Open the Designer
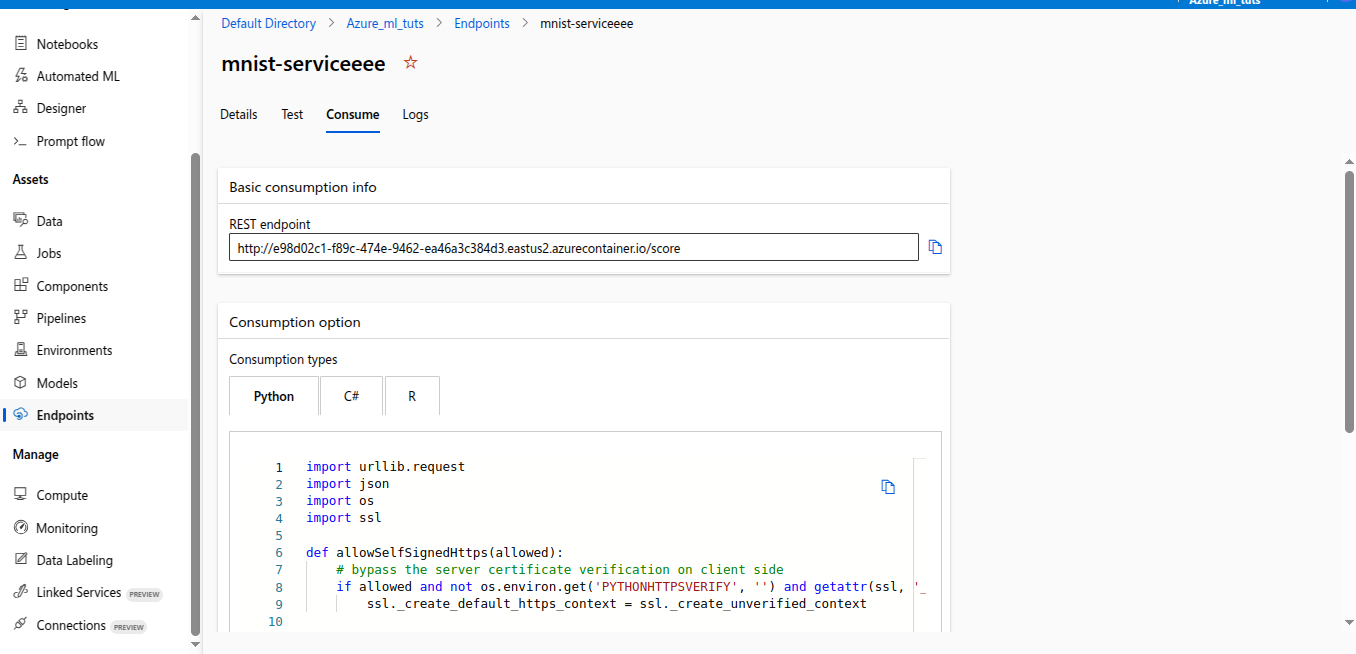 [x=64, y=107]
